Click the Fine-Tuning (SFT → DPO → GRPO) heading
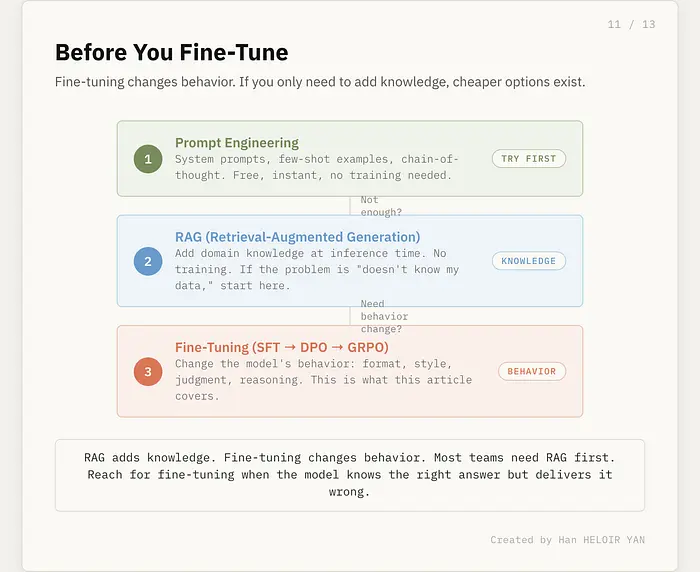The width and height of the screenshot is (700, 572). 282,347
